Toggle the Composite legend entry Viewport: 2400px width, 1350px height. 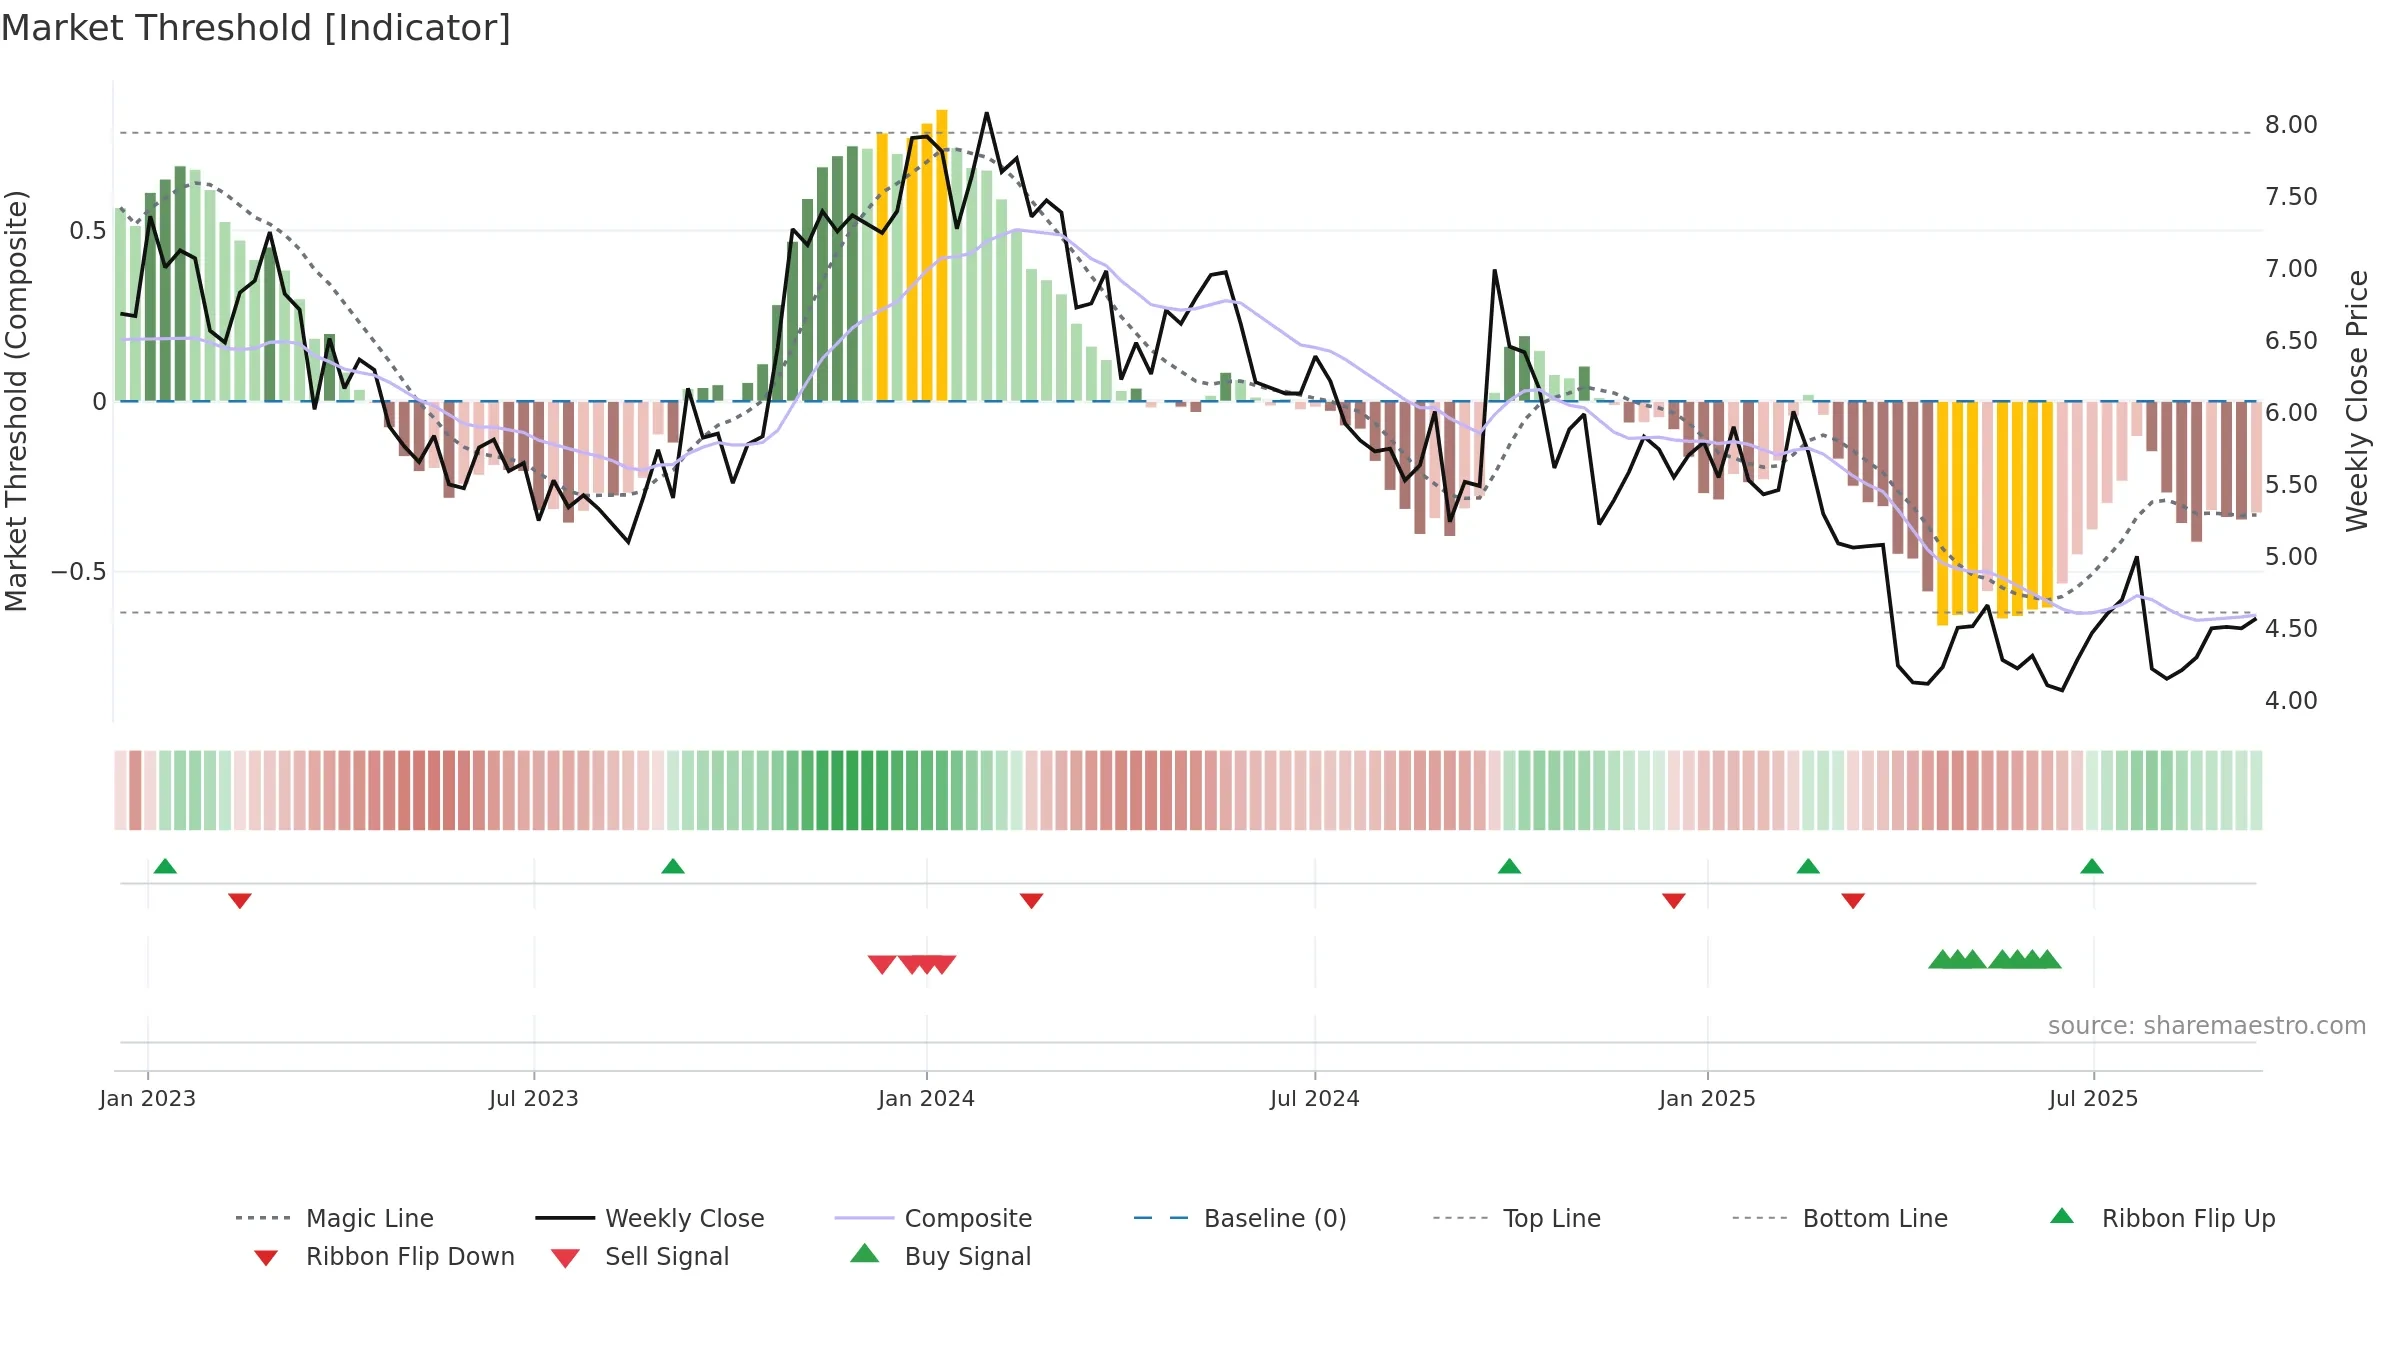coord(933,1218)
